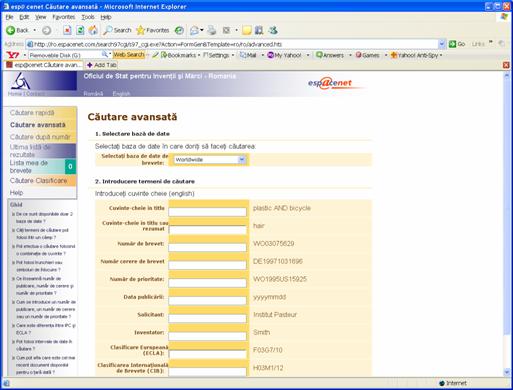Open the browser Search pane
513x390 pixels.
coord(117,30)
